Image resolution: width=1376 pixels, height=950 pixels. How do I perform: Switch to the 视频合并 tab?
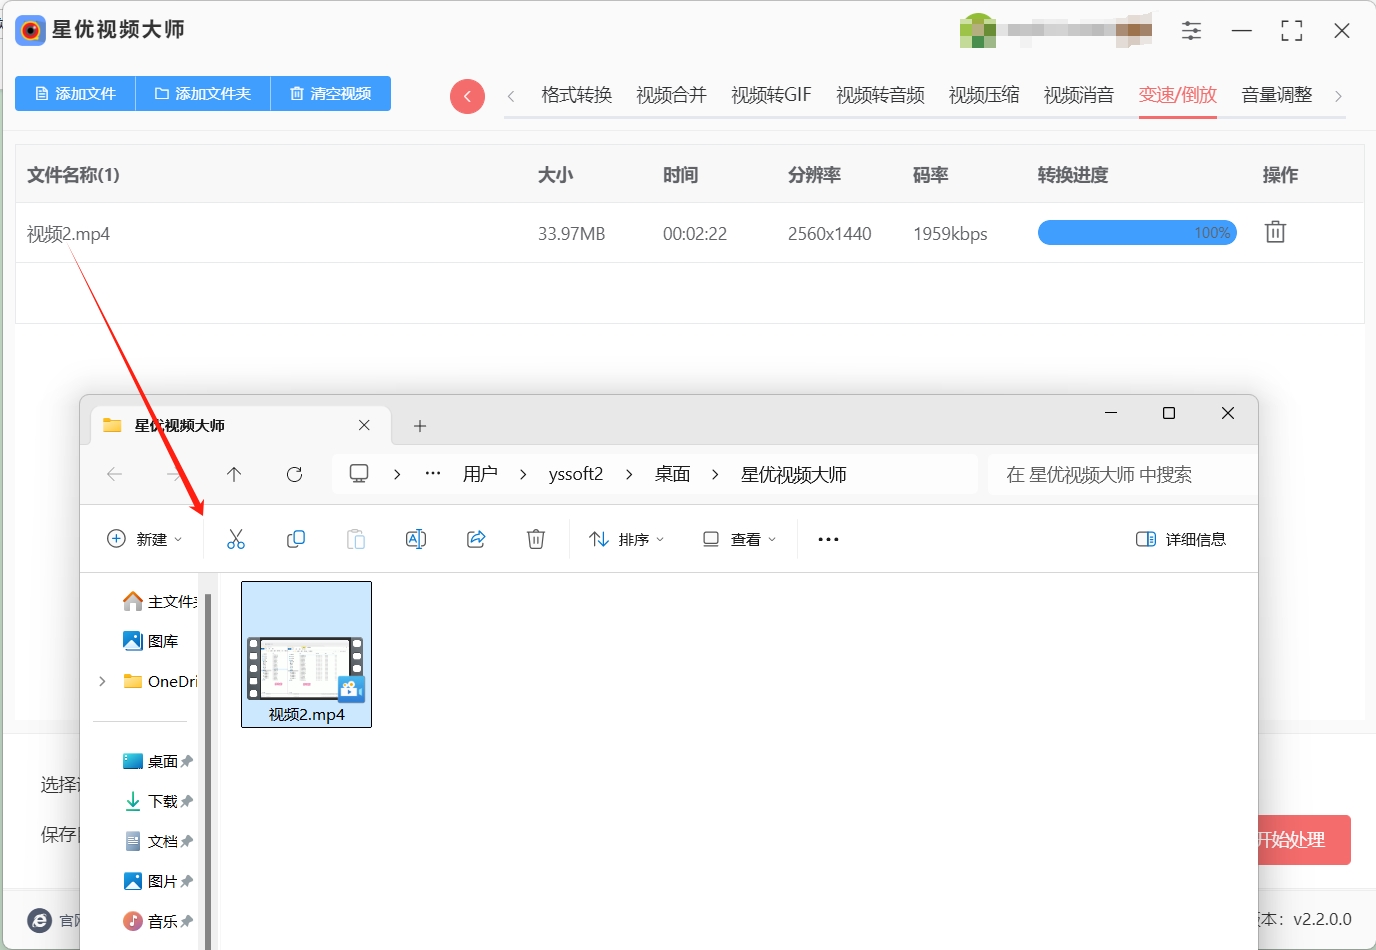671,95
